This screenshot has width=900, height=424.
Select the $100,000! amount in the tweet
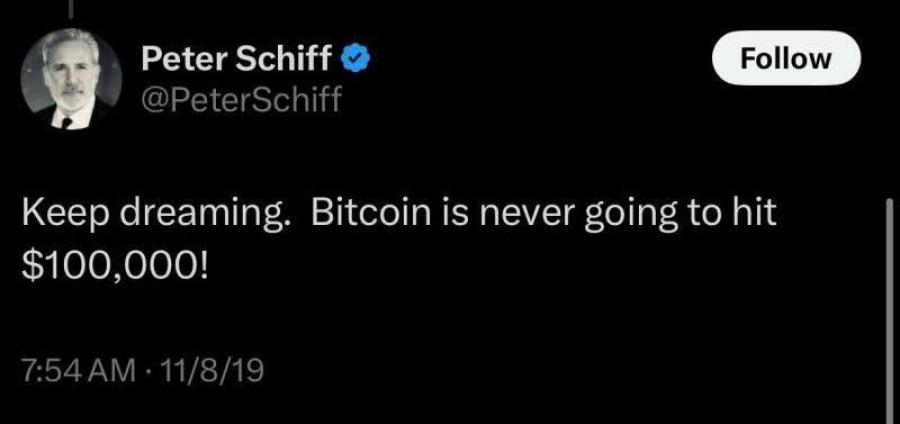[x=115, y=266]
